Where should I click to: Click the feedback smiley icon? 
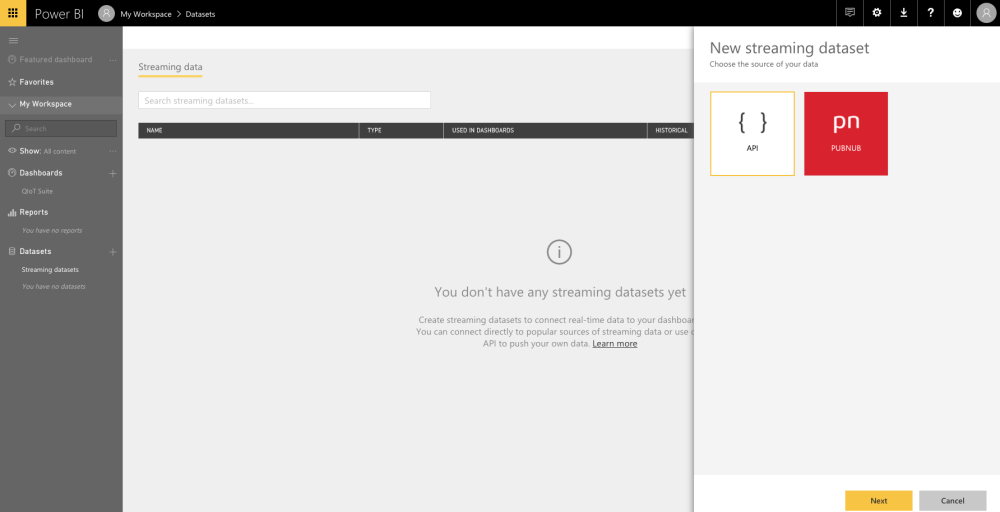957,13
